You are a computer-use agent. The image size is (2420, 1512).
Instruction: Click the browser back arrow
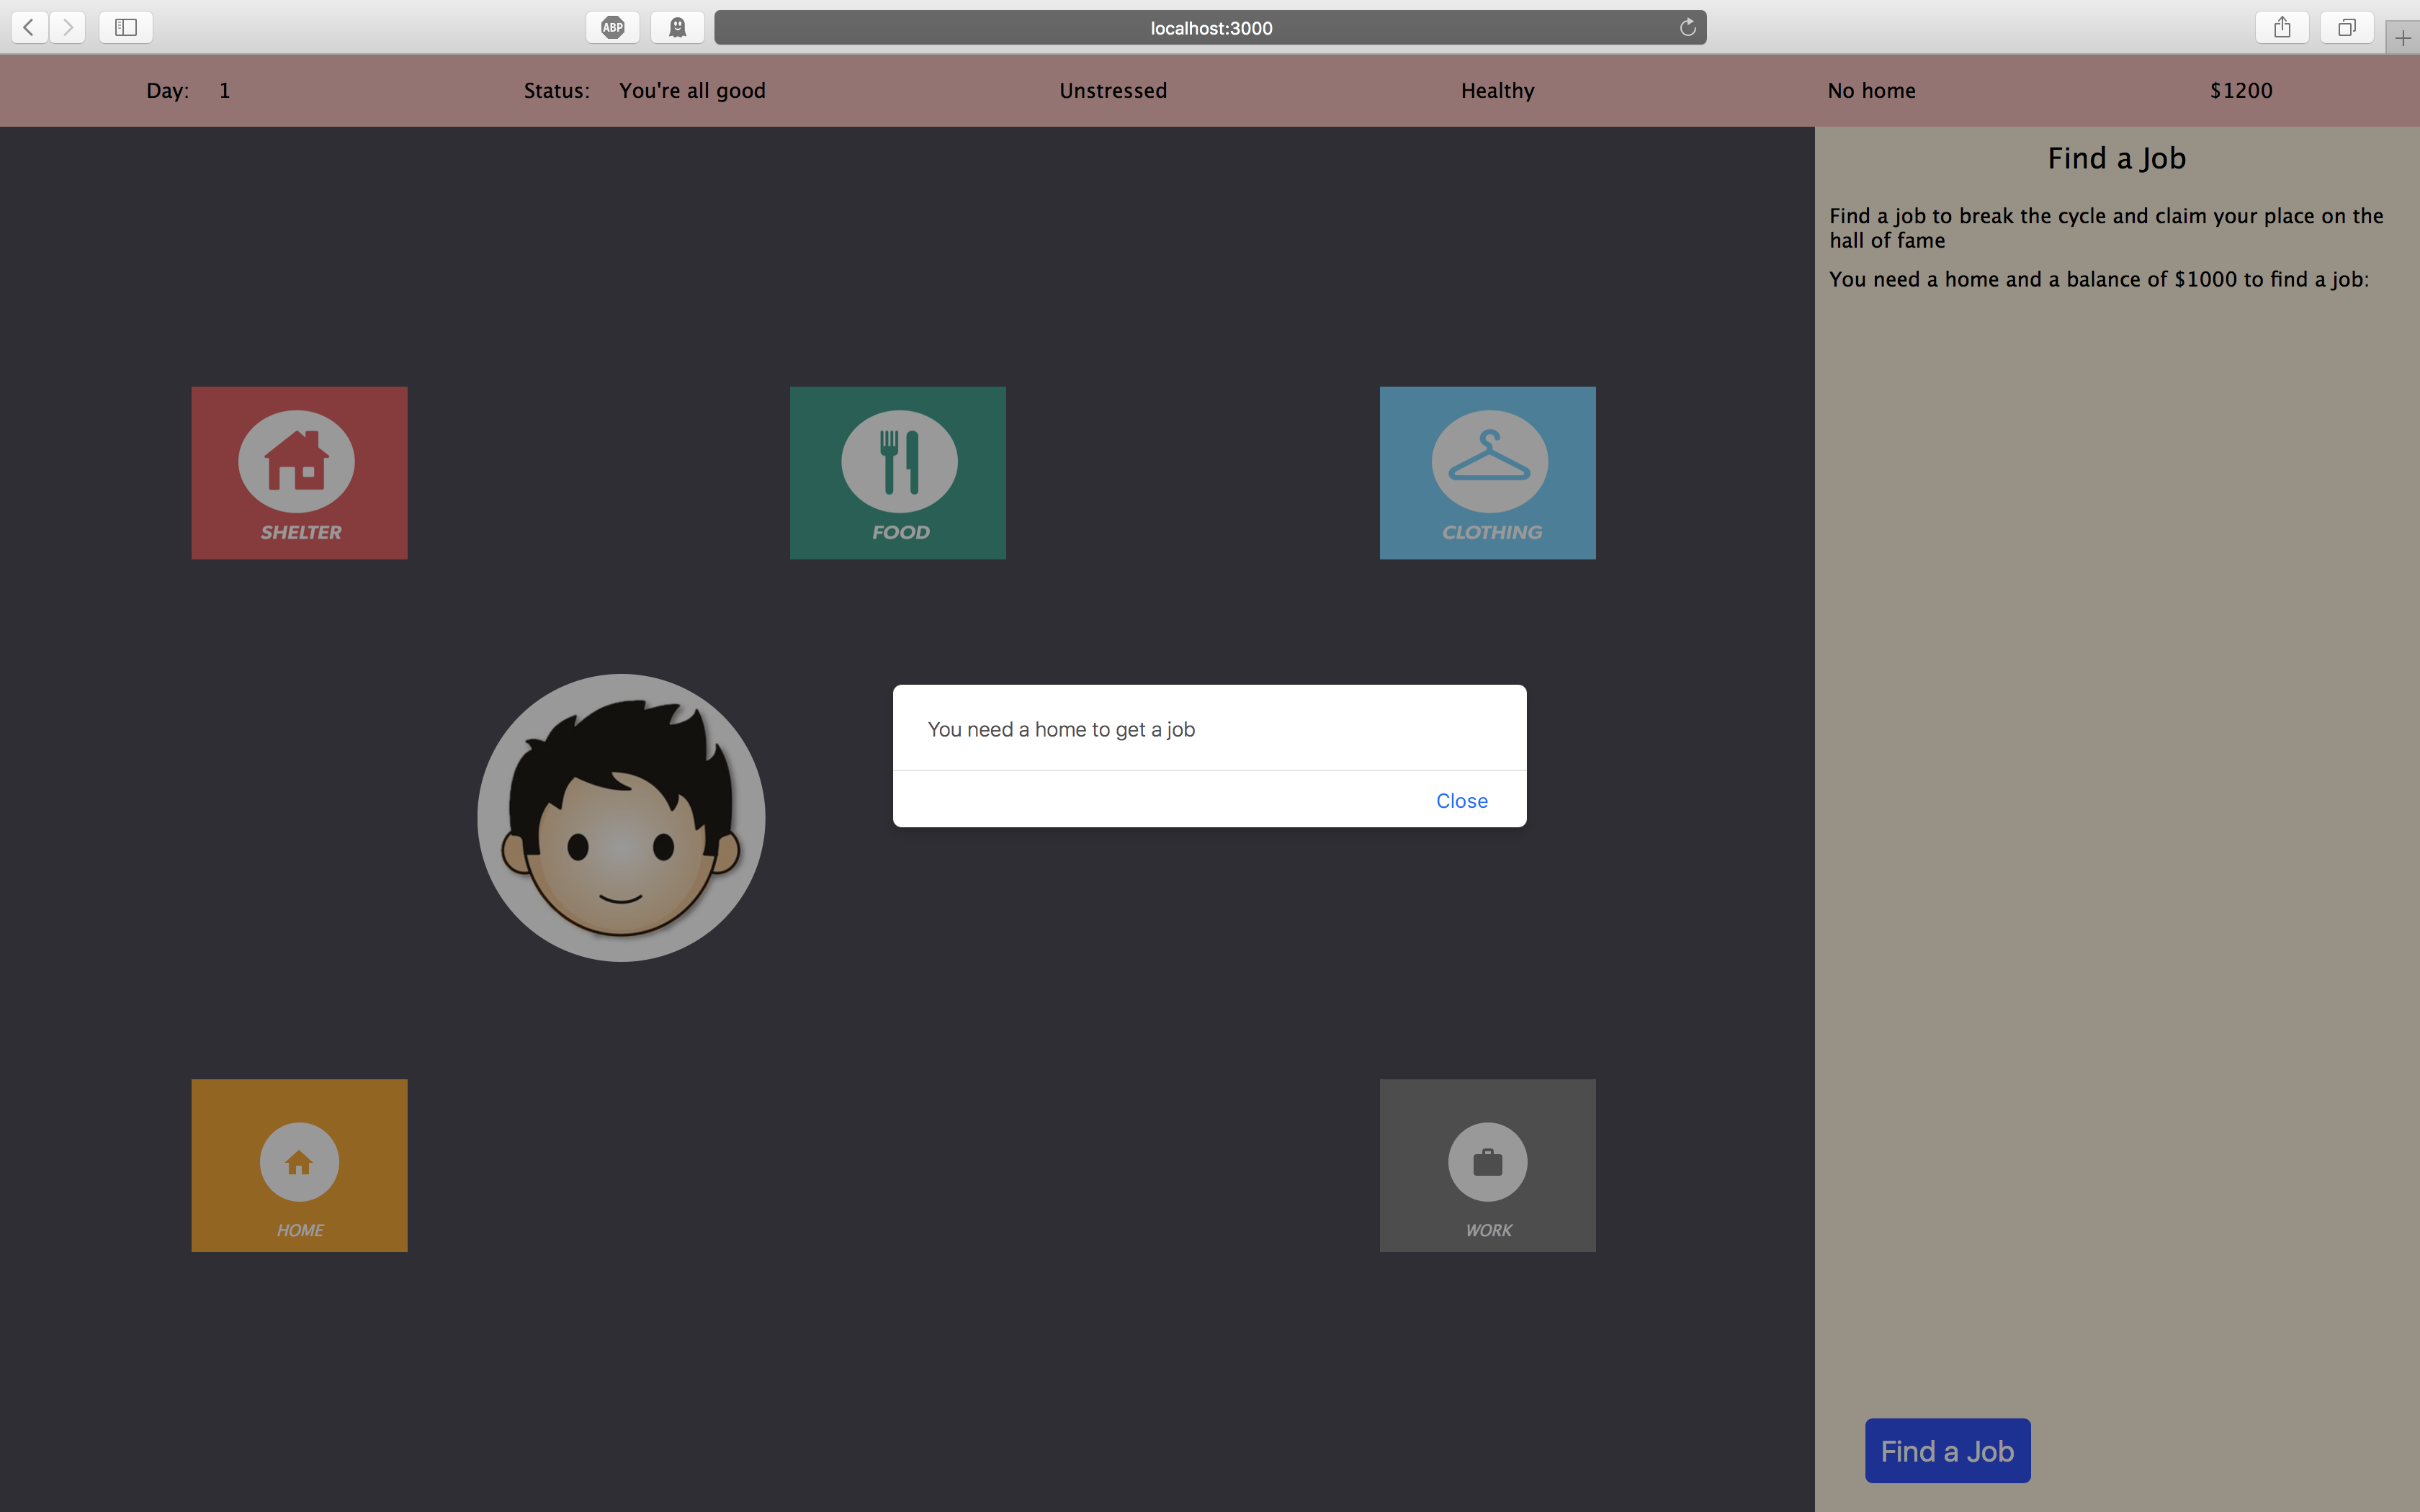tap(30, 27)
